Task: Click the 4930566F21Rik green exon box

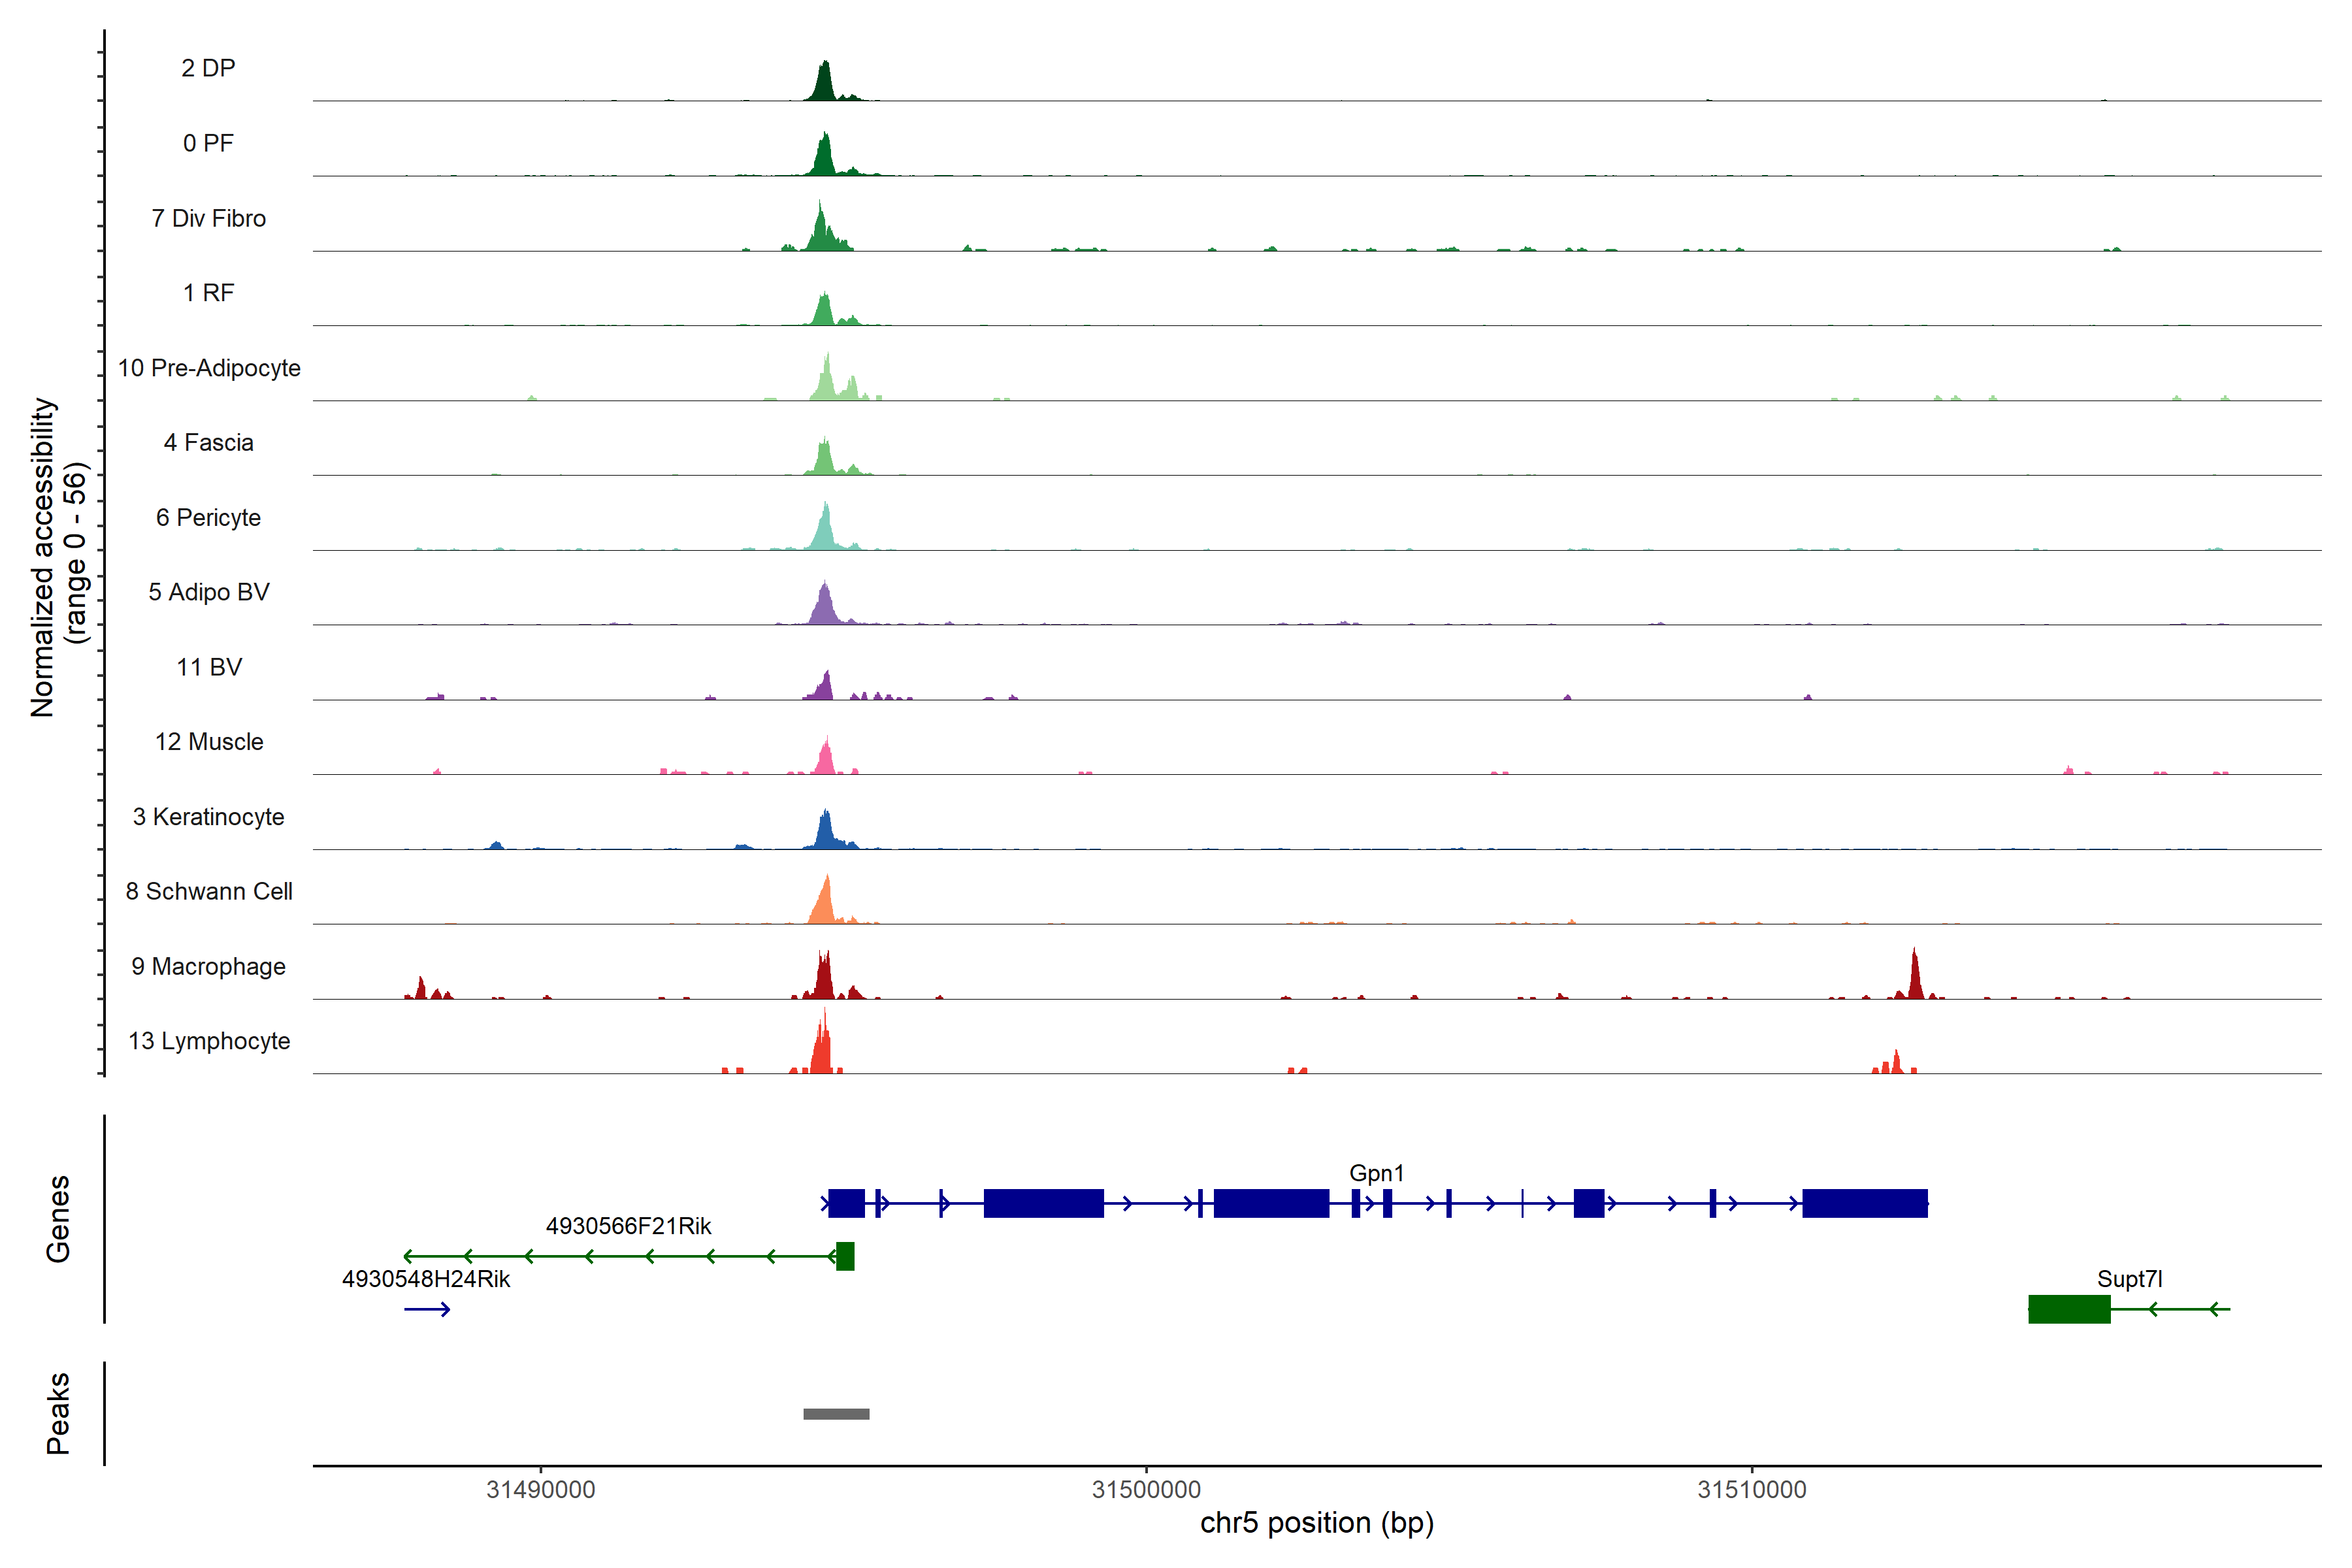Action: (x=845, y=1256)
